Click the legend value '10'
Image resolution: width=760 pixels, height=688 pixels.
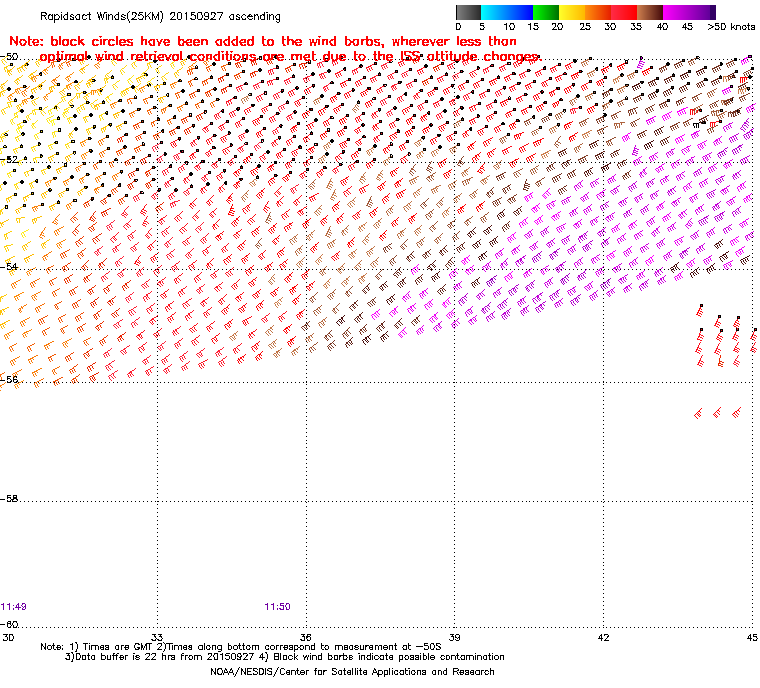click(x=508, y=27)
